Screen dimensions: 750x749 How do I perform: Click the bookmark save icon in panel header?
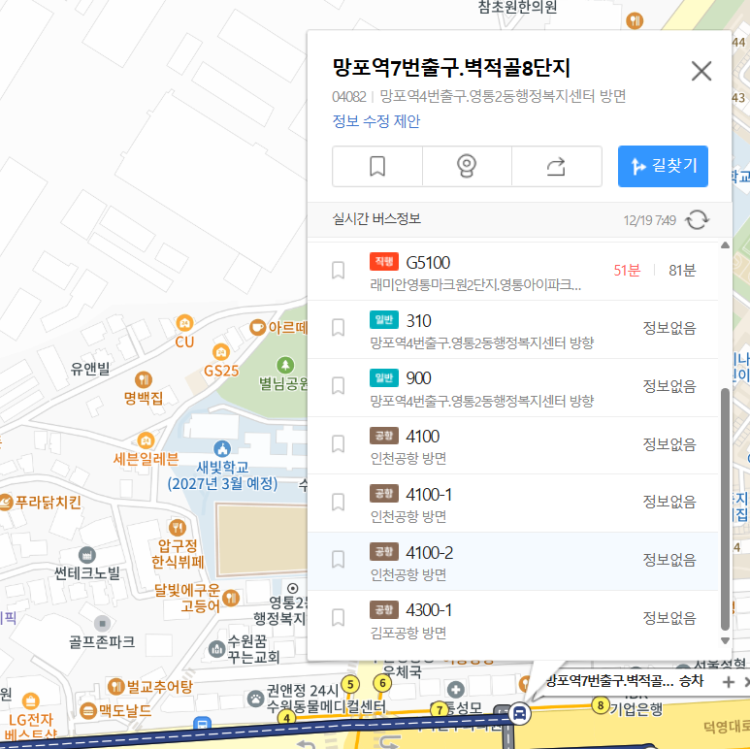pos(377,166)
